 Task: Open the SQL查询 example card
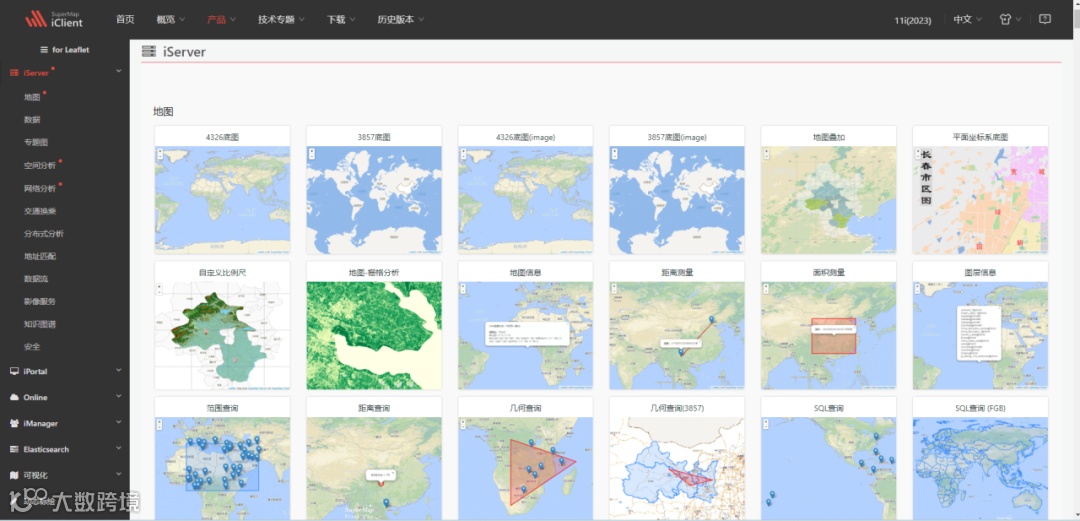829,459
